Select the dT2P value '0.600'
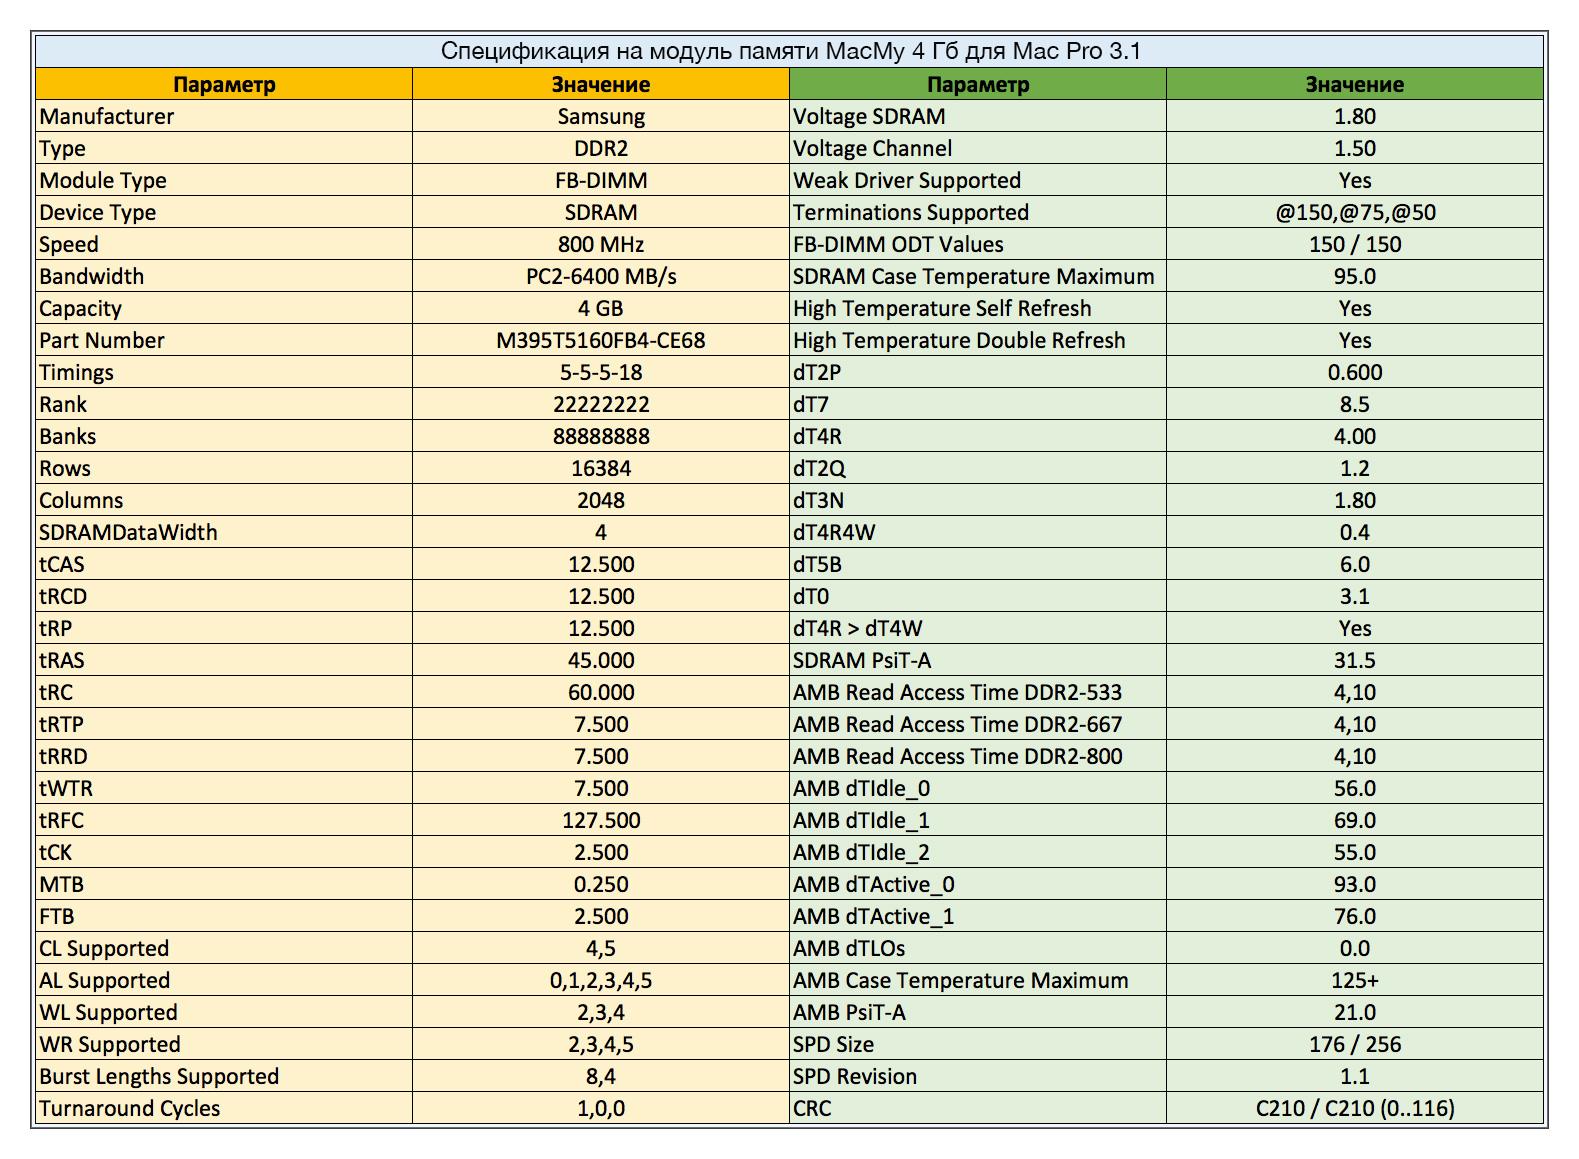The height and width of the screenshot is (1159, 1579). coord(1355,372)
